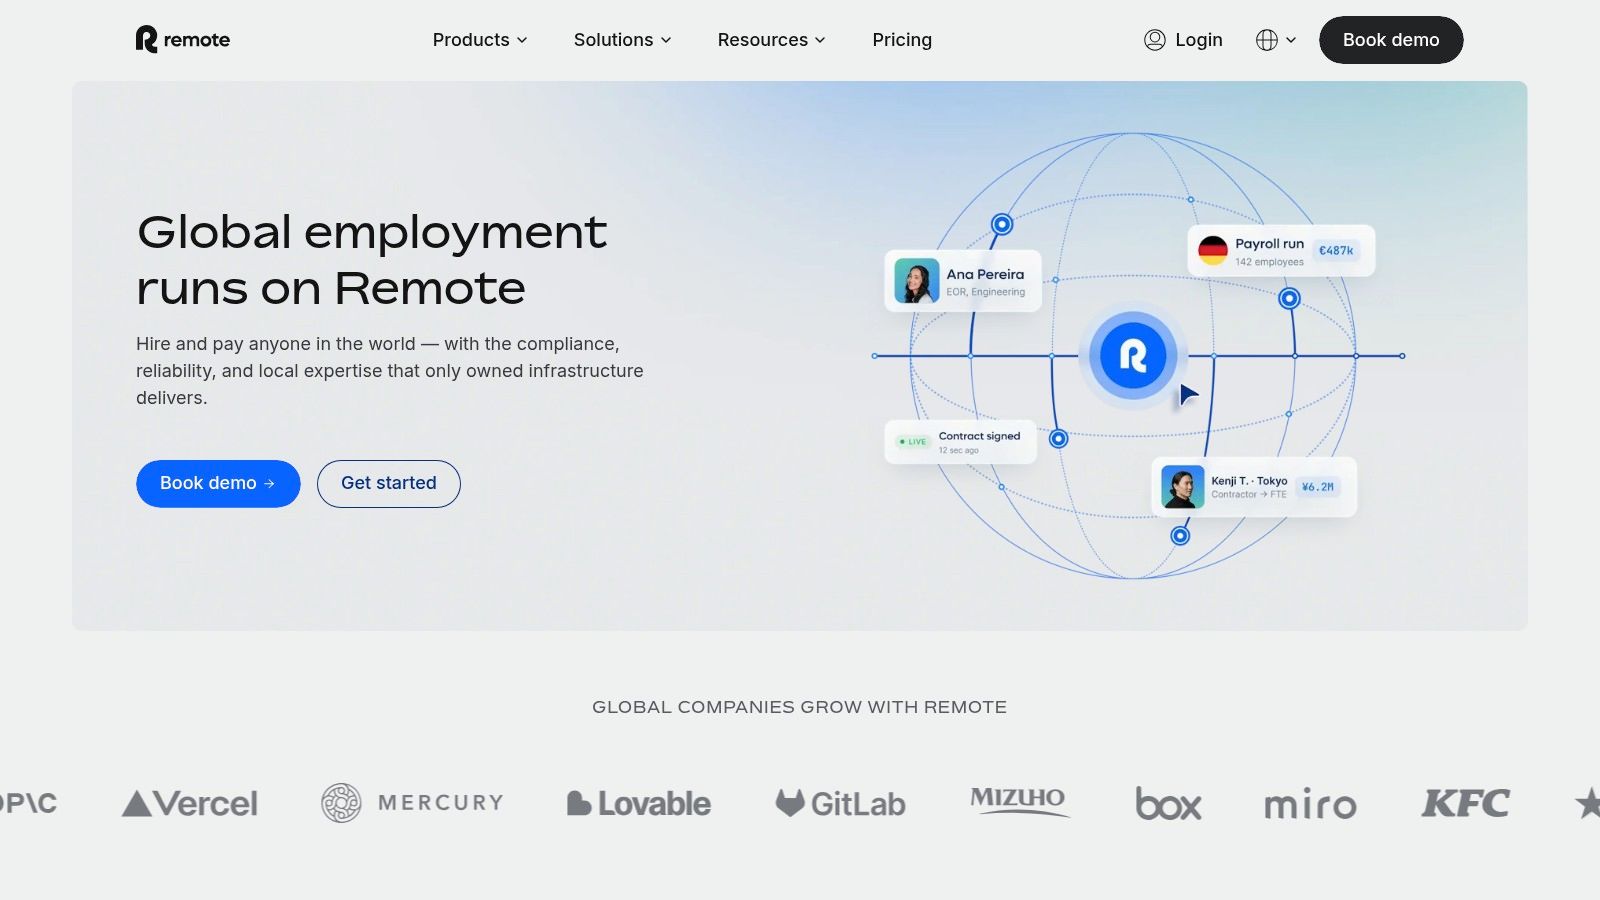1600x900 pixels.
Task: Click the German flag icon
Action: 1213,251
